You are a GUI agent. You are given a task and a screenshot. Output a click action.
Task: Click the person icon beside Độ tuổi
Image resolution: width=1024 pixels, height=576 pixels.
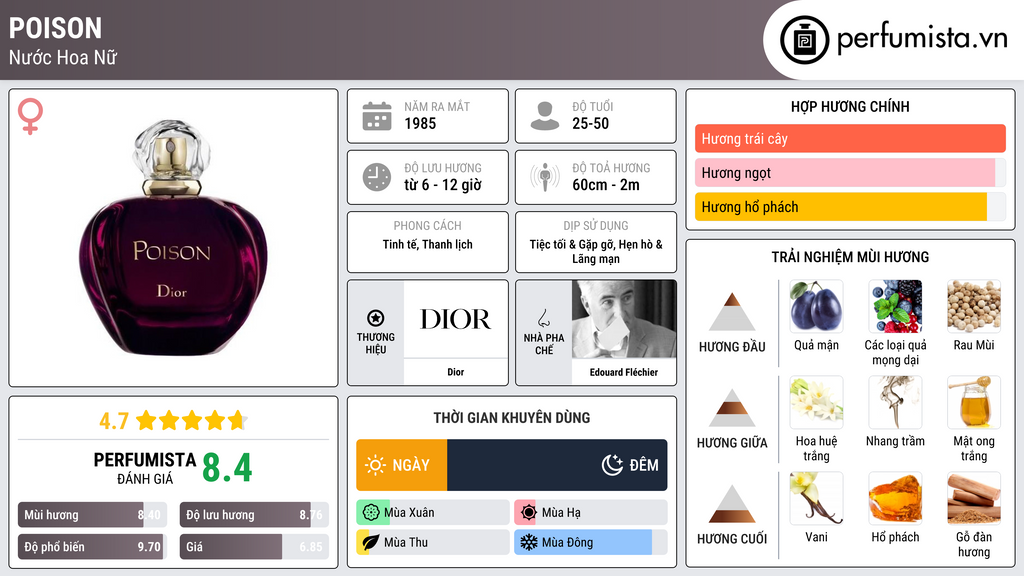click(544, 116)
